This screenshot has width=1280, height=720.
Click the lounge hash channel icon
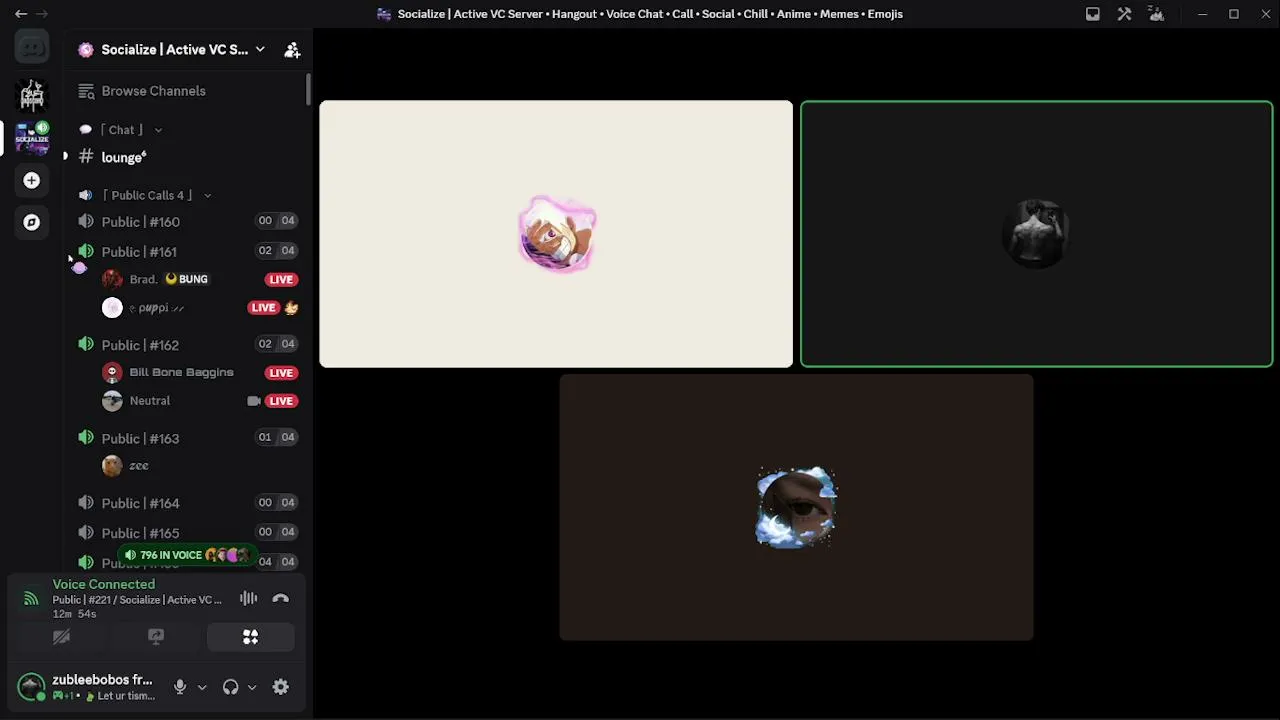tap(86, 157)
